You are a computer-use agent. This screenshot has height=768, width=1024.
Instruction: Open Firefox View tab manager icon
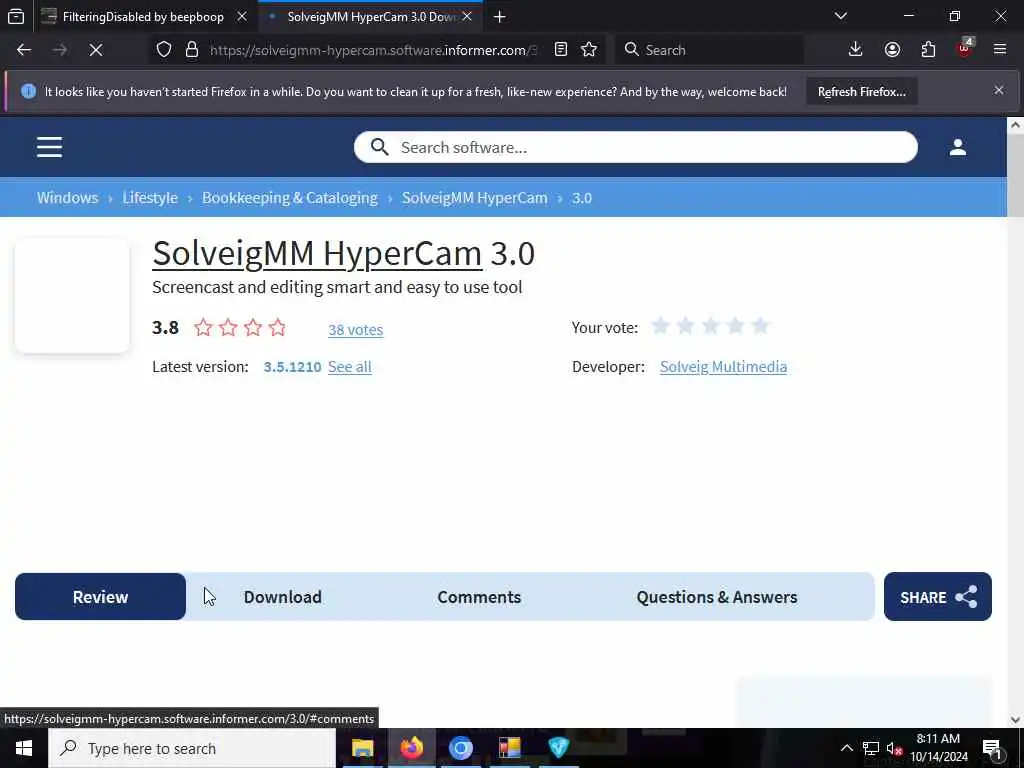tap(16, 16)
